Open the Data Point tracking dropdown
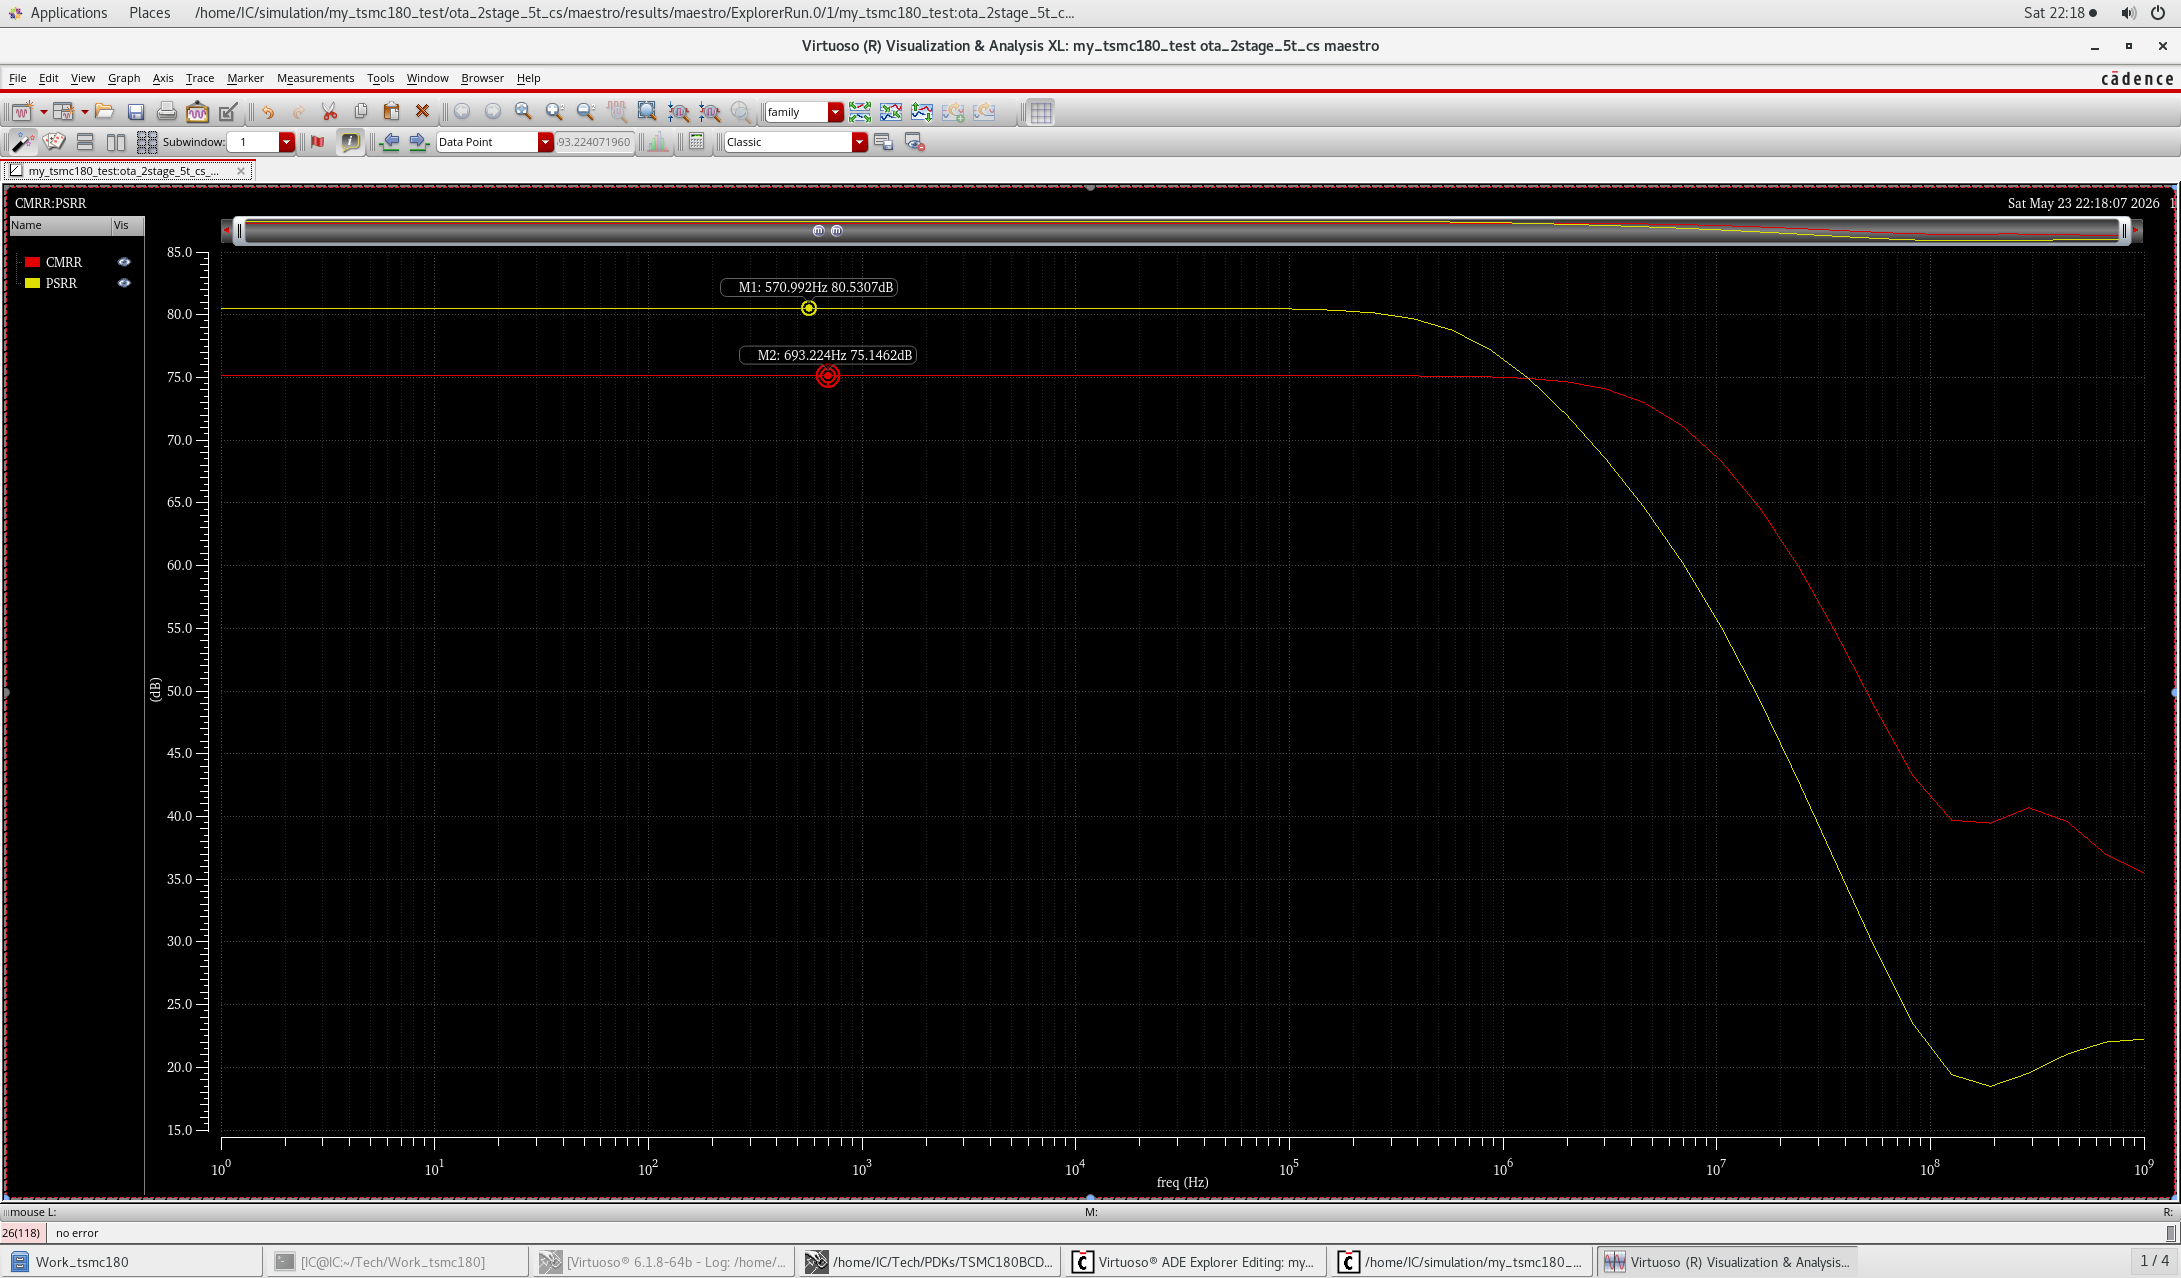Screen dimensions: 2181x1278 point(545,142)
